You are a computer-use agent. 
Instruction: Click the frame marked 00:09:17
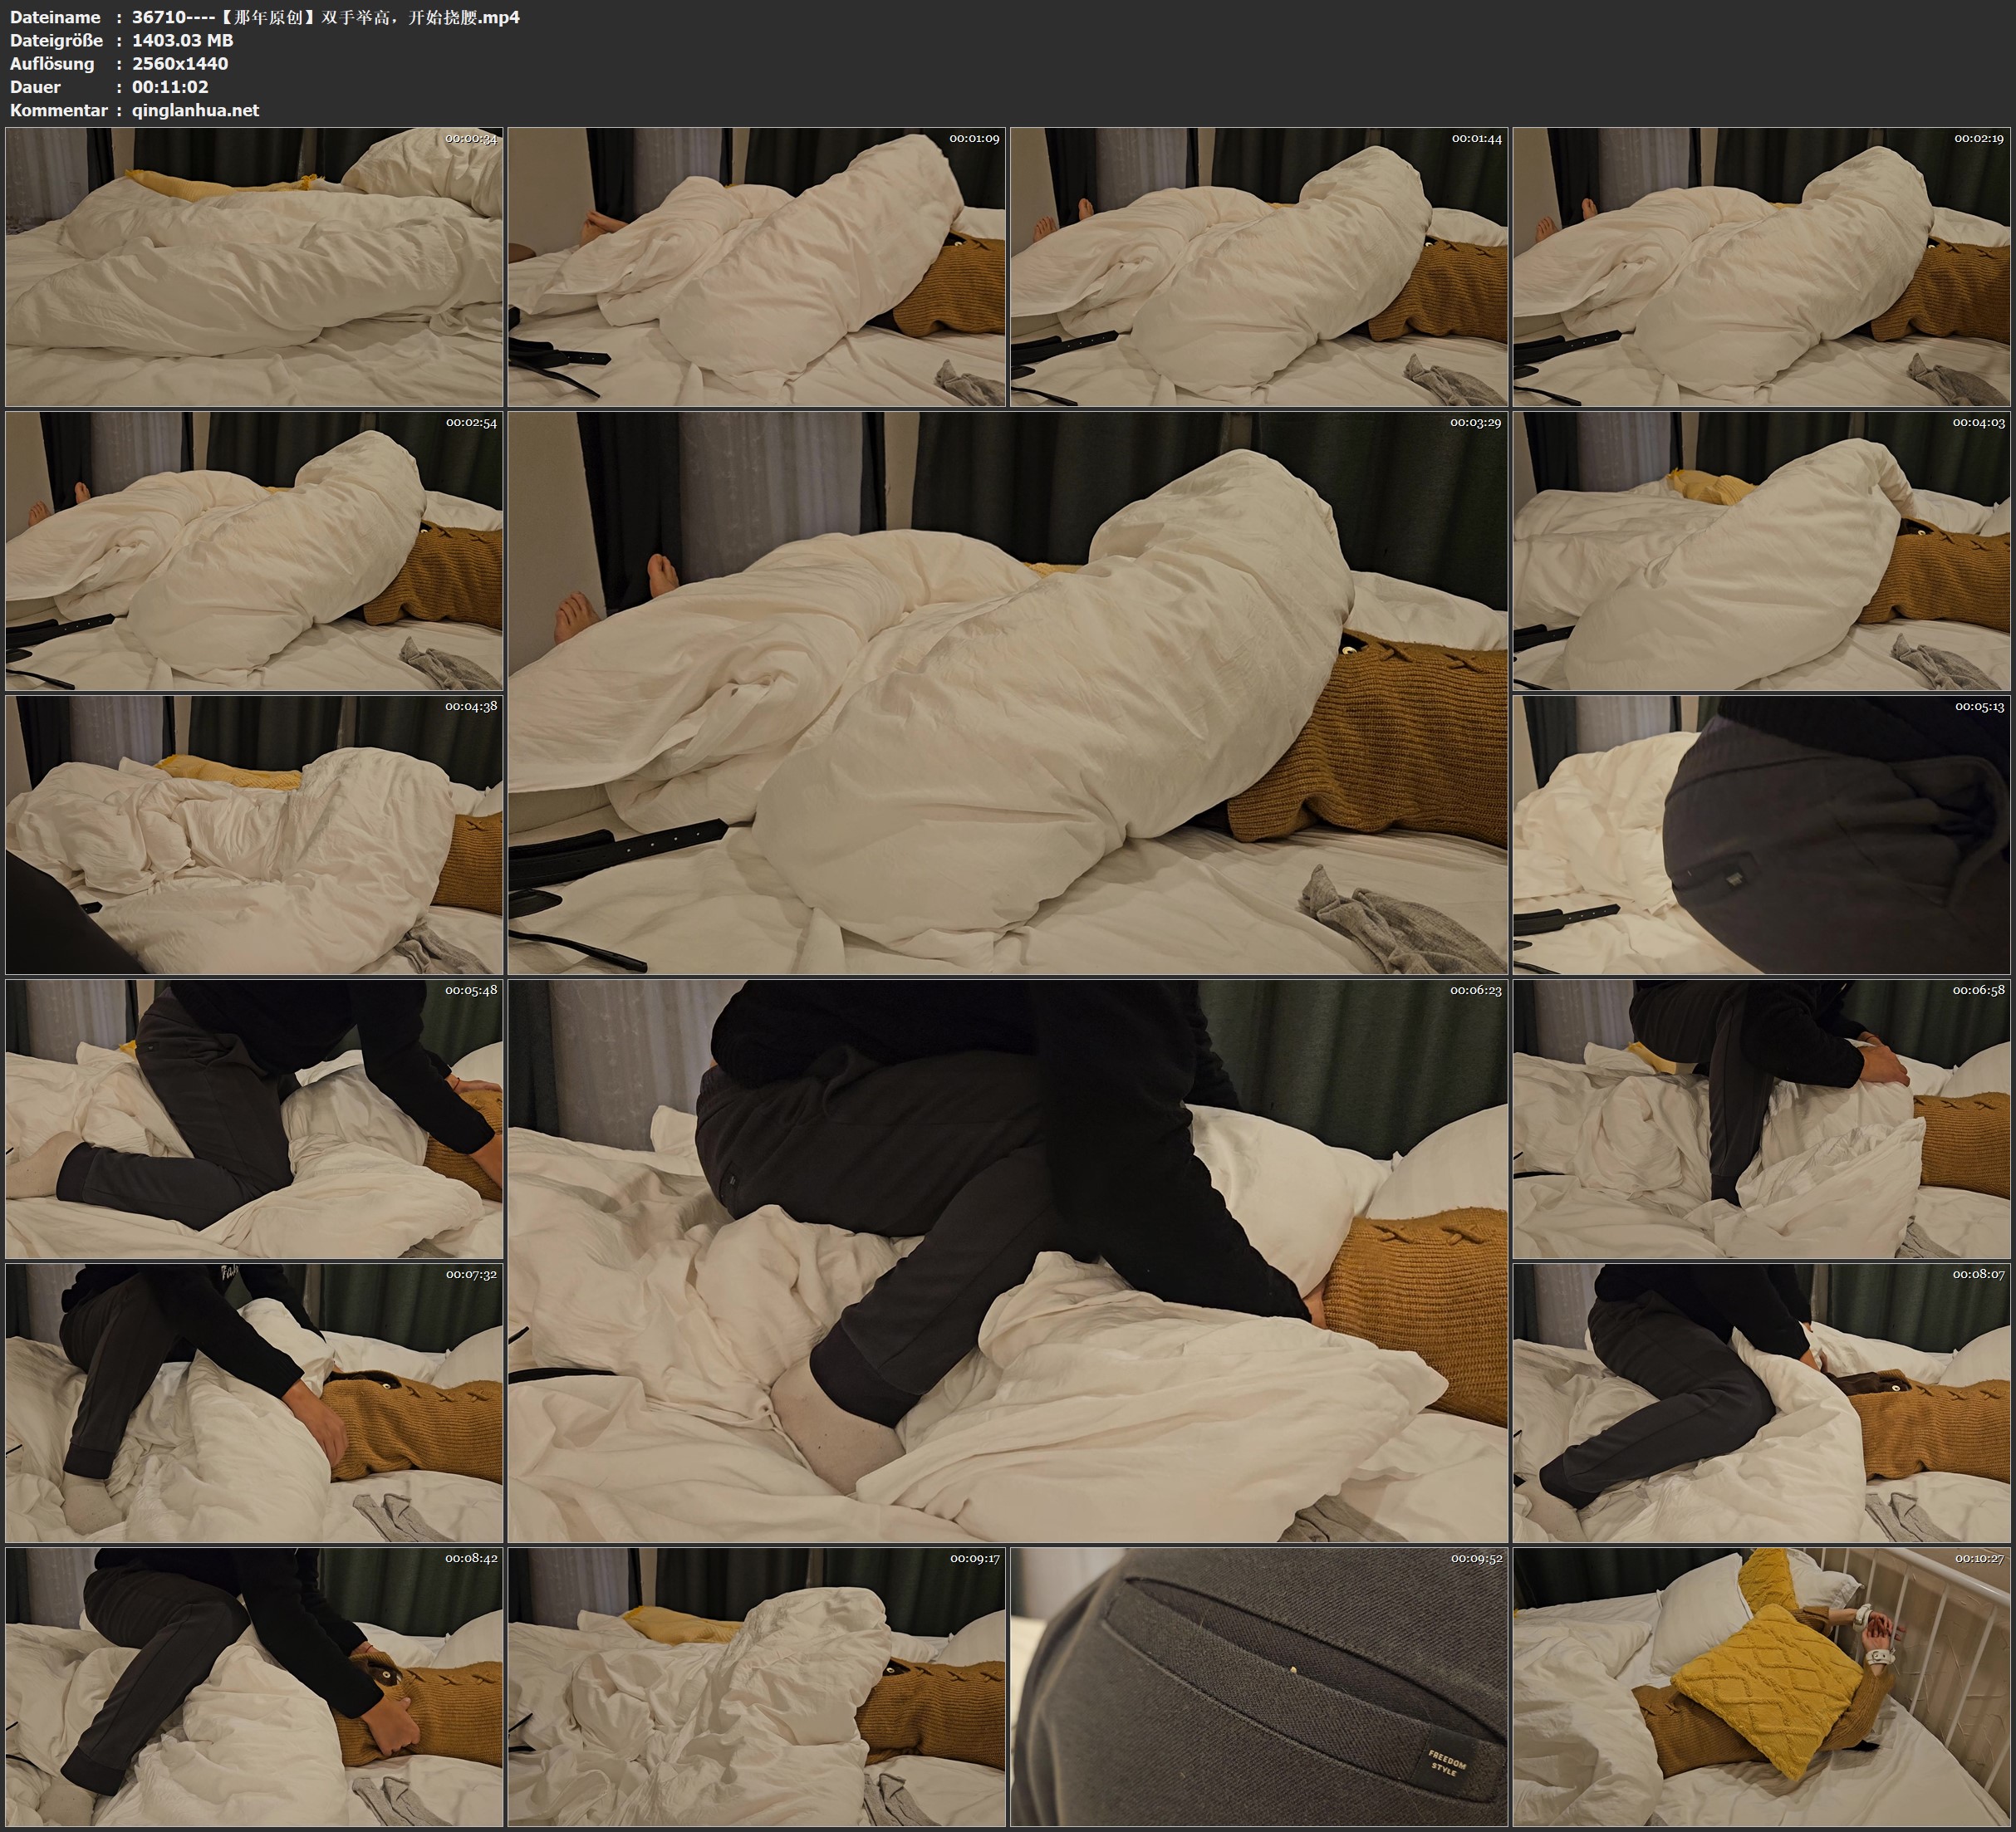click(756, 1687)
